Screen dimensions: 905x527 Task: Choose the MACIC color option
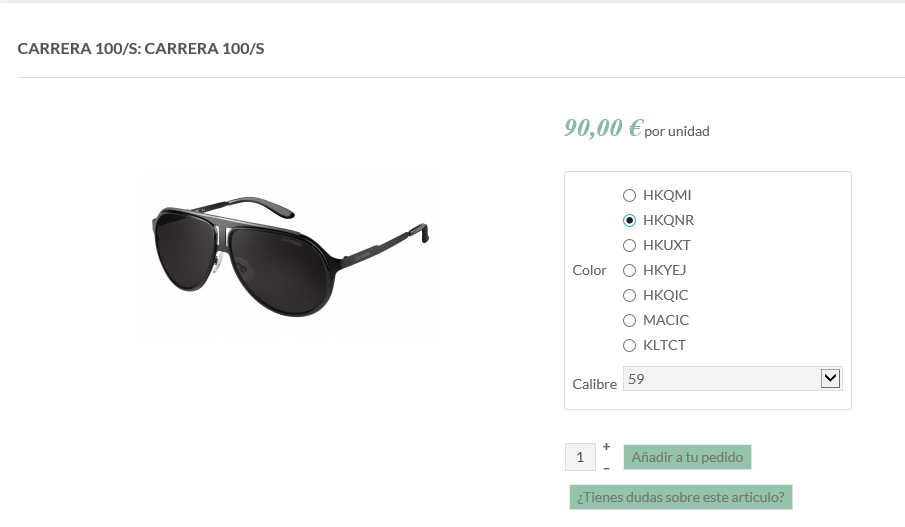[630, 321]
